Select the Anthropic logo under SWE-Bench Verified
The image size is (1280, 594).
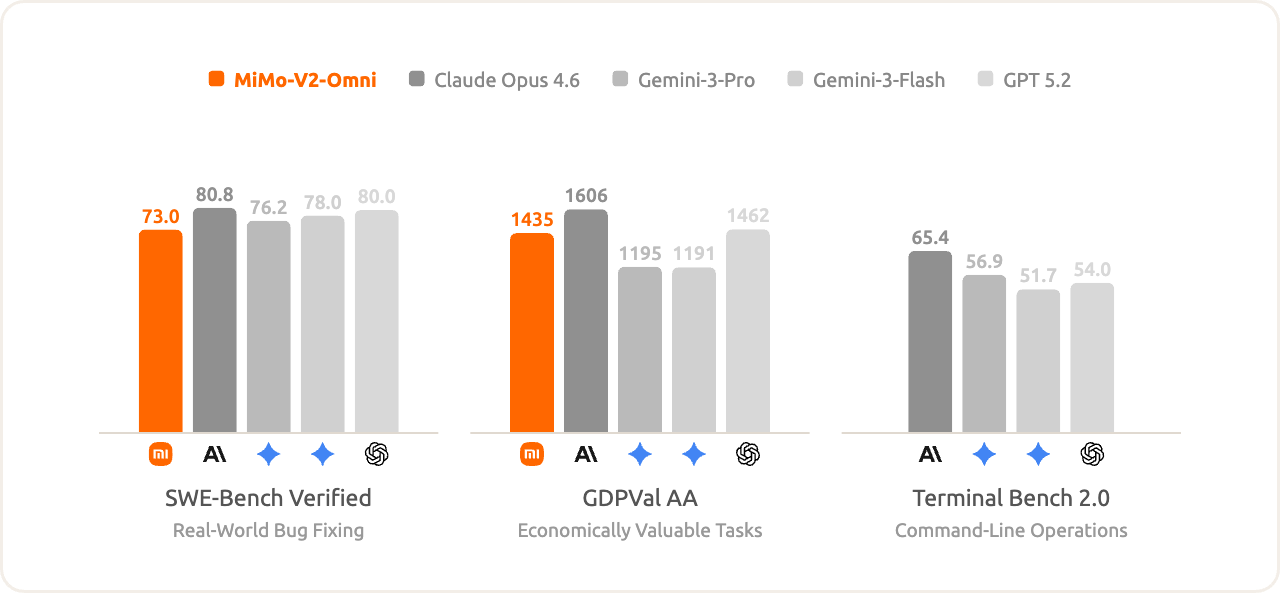[x=214, y=454]
